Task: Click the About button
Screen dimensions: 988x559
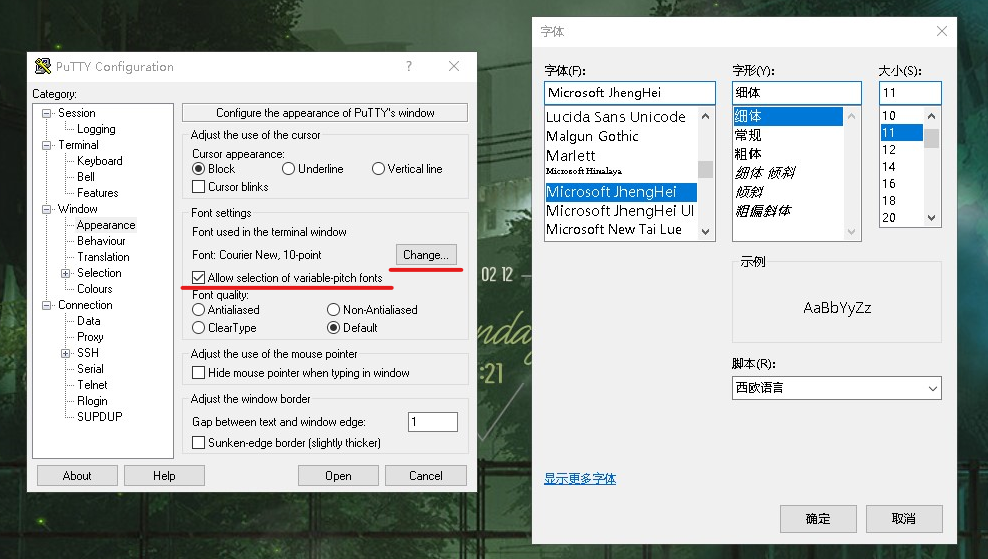Action: pyautogui.click(x=77, y=476)
